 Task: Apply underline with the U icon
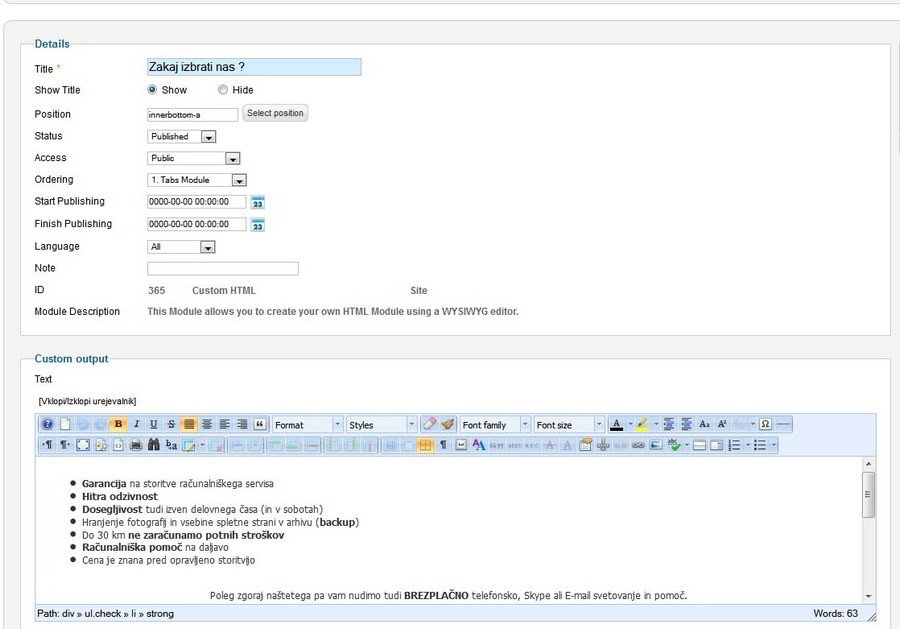[153, 424]
